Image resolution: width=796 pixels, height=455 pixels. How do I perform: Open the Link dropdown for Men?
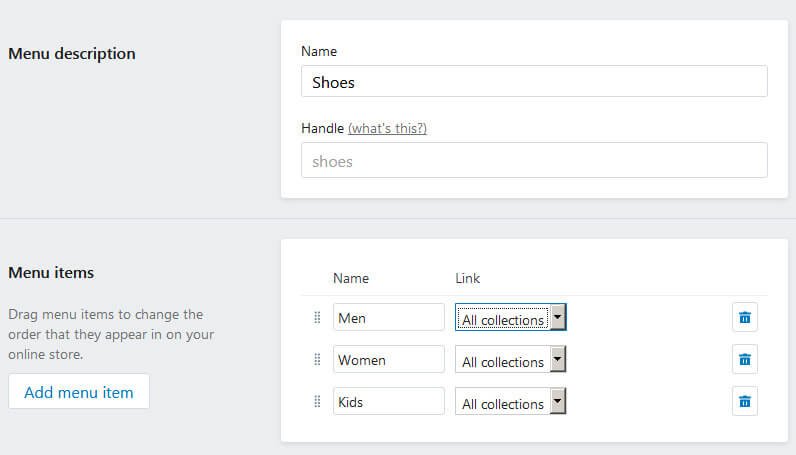(x=510, y=318)
